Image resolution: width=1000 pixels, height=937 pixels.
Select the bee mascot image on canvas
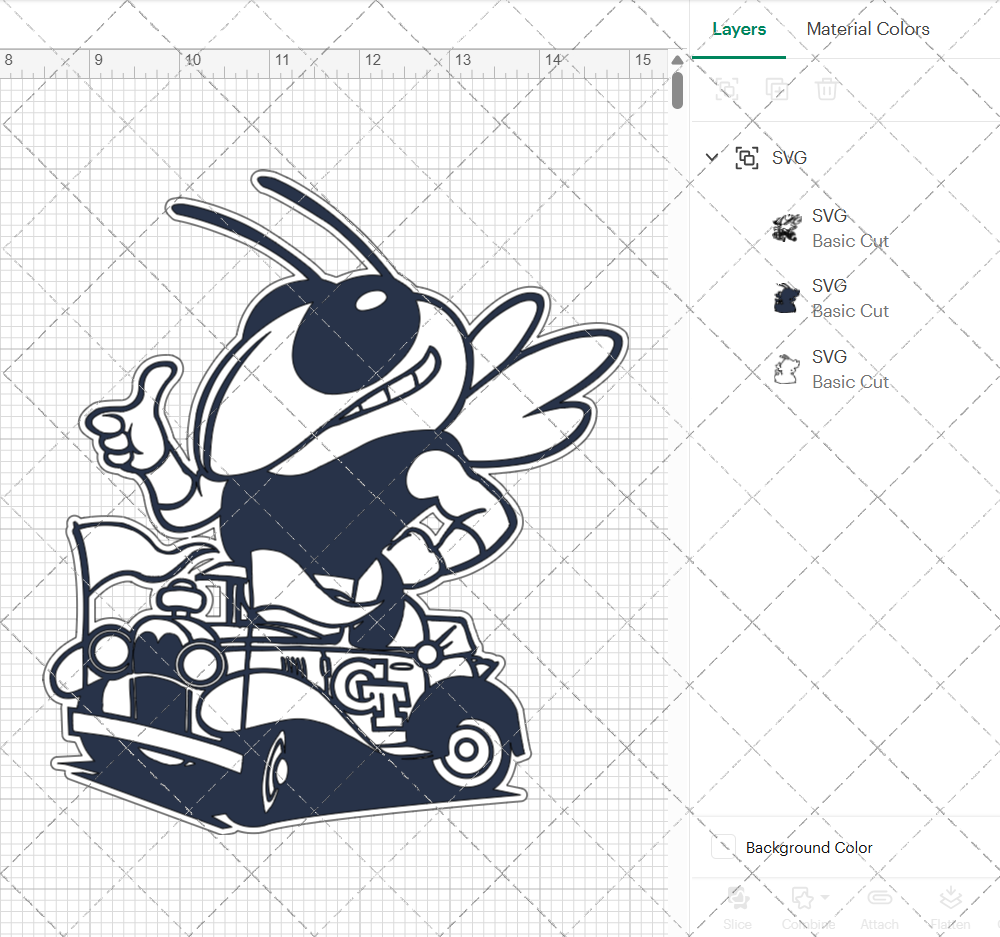[336, 501]
